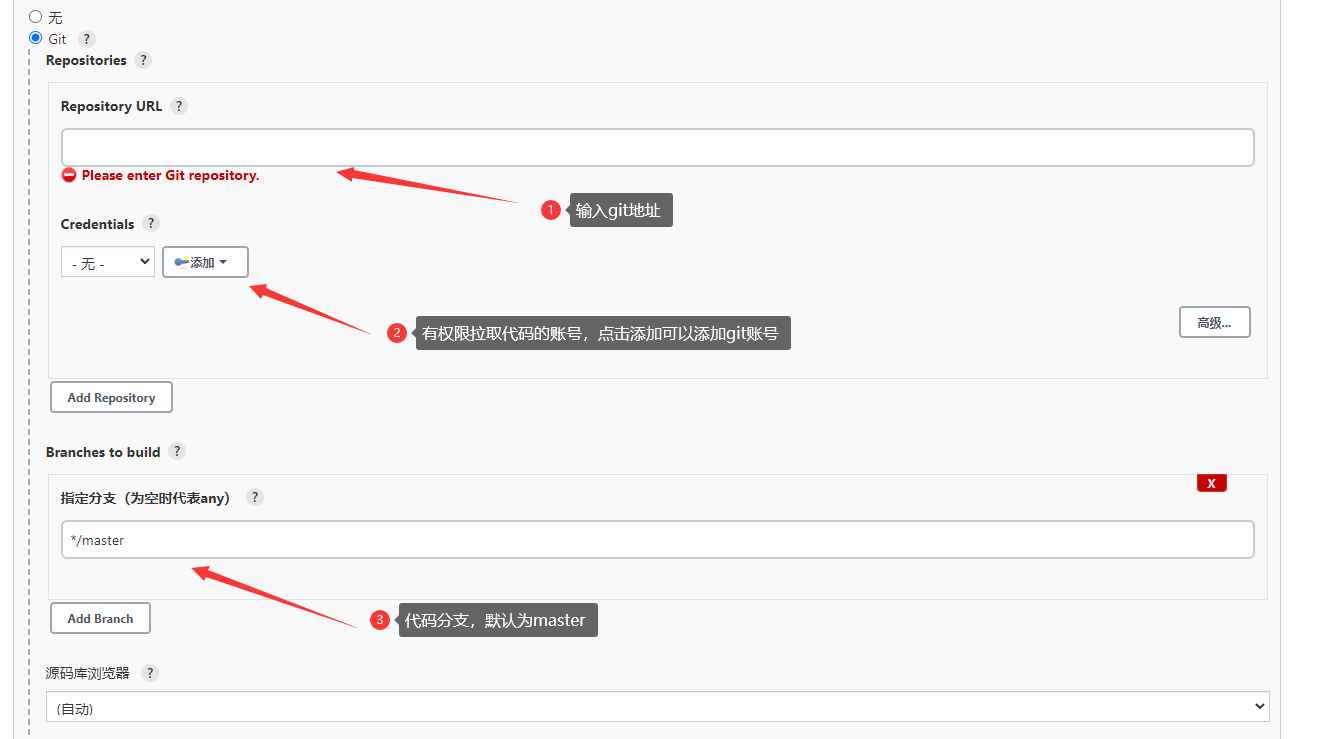Select the Git radio button
This screenshot has width=1322, height=739.
point(36,38)
